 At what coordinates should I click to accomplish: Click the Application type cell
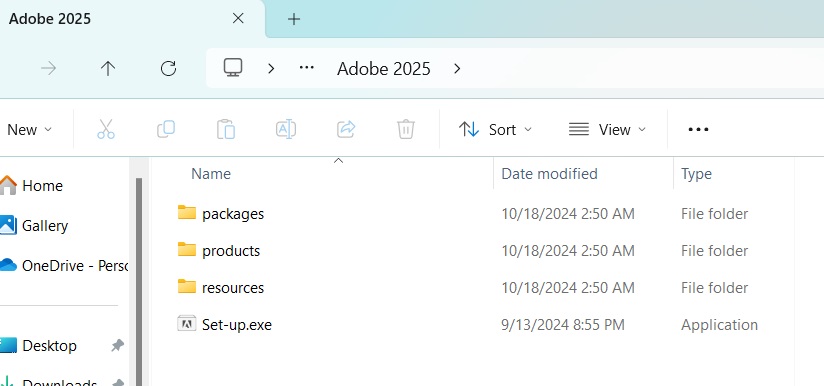click(719, 325)
